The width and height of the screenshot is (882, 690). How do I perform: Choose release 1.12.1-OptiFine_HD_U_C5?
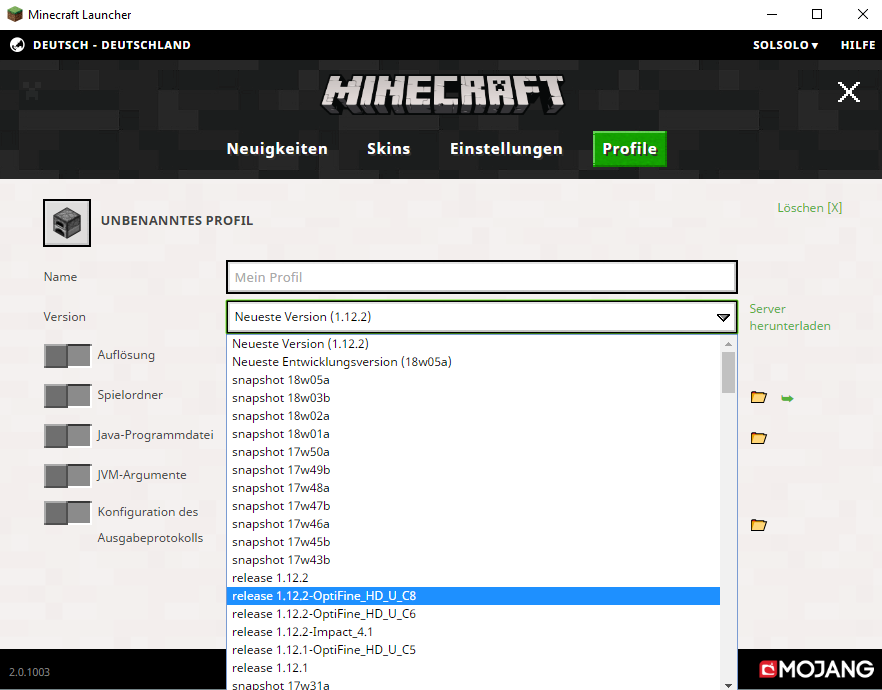tap(473, 650)
